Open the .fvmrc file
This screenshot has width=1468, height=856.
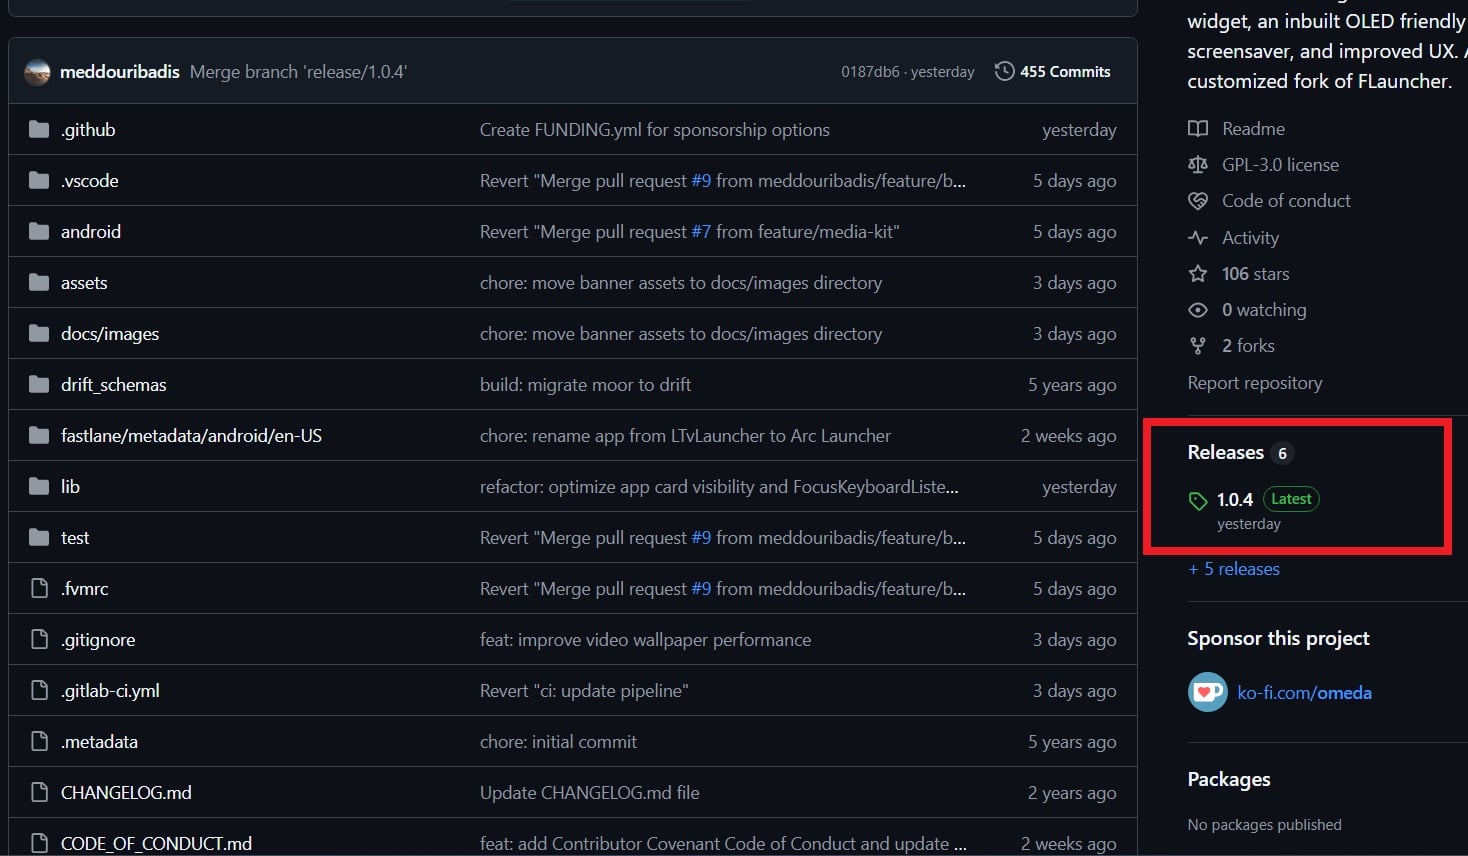point(85,589)
